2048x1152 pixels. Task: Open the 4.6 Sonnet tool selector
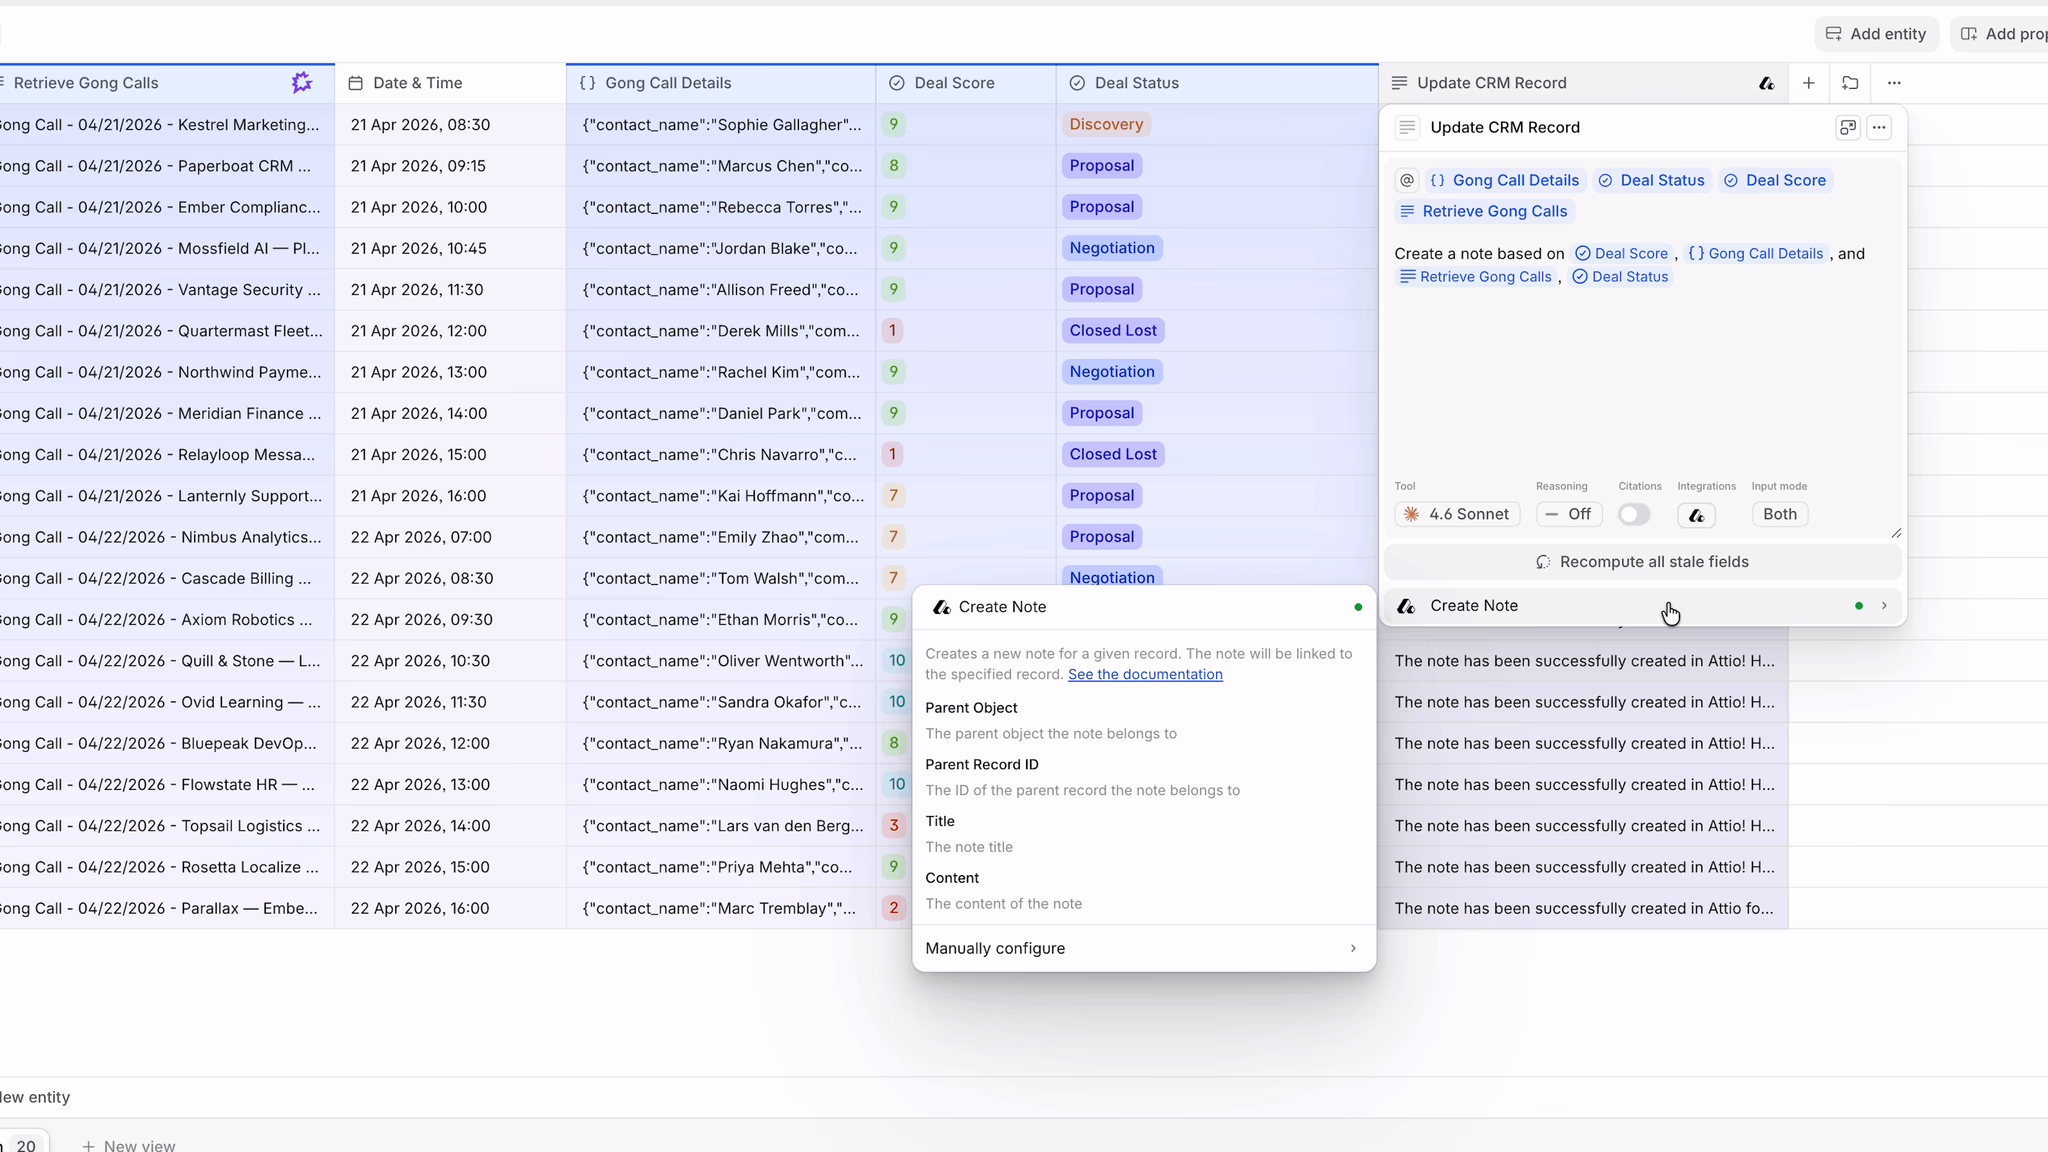[1457, 514]
